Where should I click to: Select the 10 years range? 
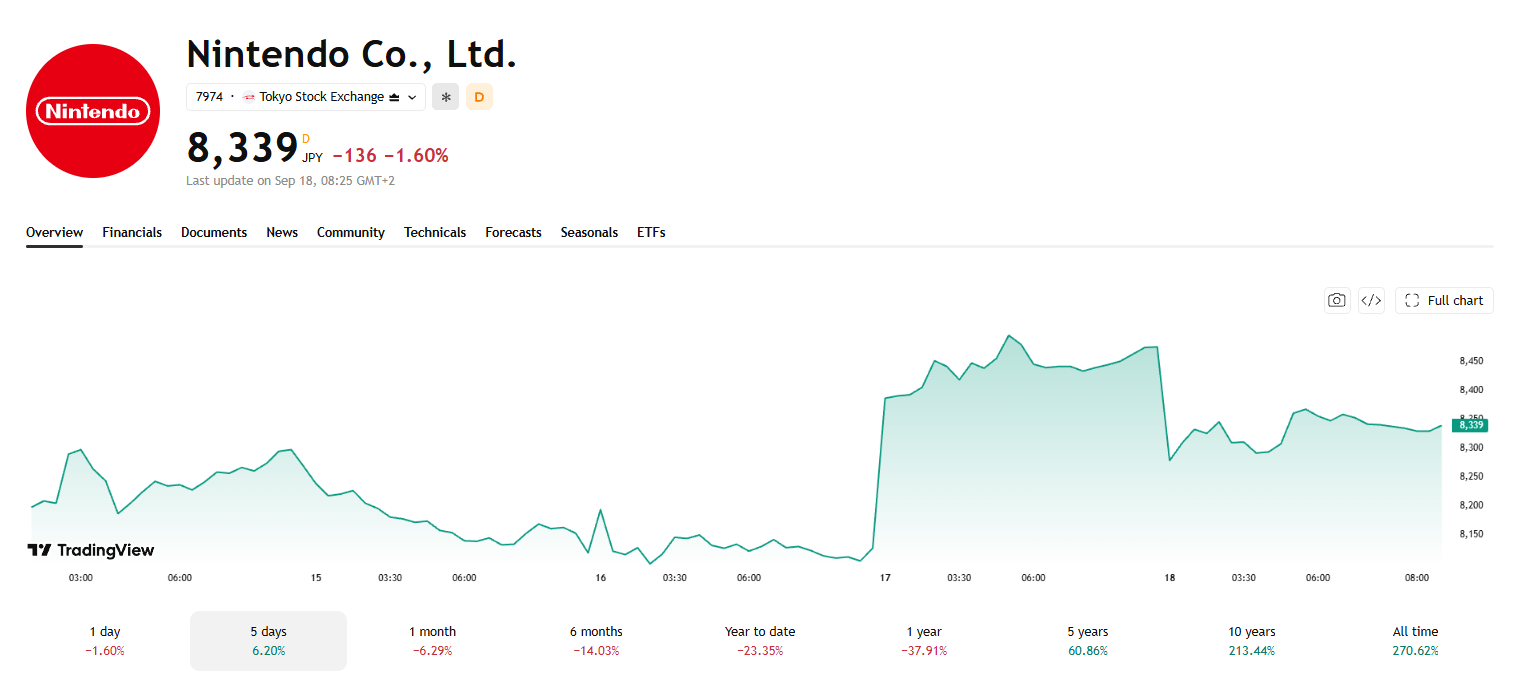(x=1252, y=641)
